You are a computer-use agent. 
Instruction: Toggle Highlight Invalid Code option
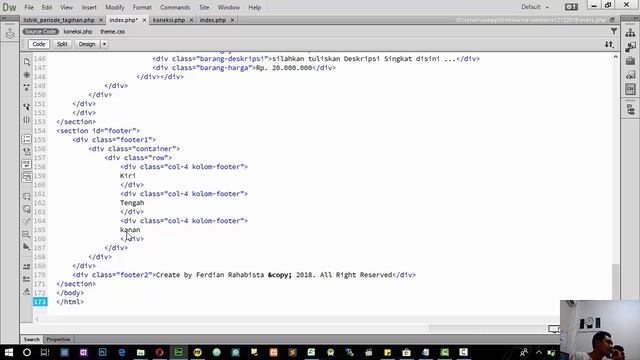(x=27, y=151)
